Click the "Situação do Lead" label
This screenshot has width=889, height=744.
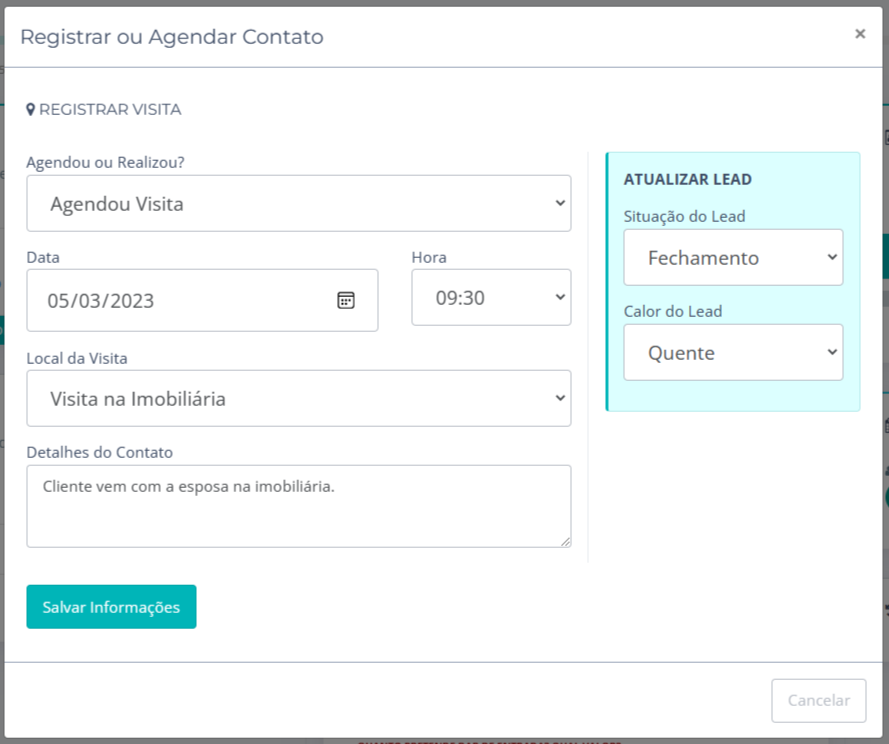pos(685,216)
